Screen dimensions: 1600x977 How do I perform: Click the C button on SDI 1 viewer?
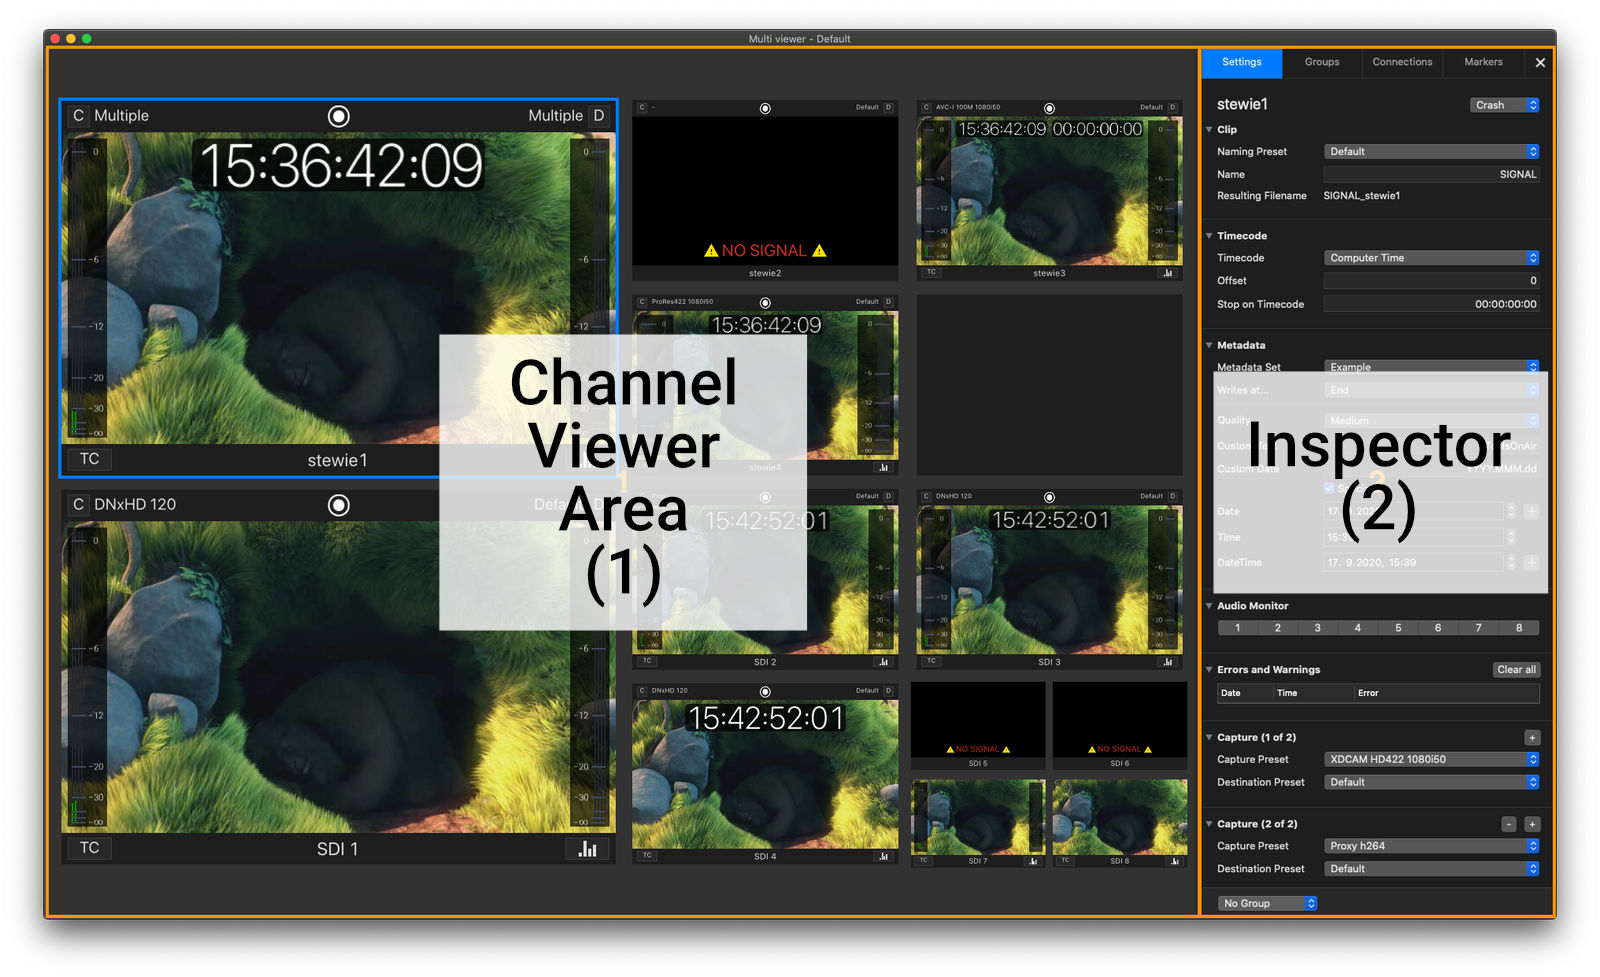(x=78, y=505)
